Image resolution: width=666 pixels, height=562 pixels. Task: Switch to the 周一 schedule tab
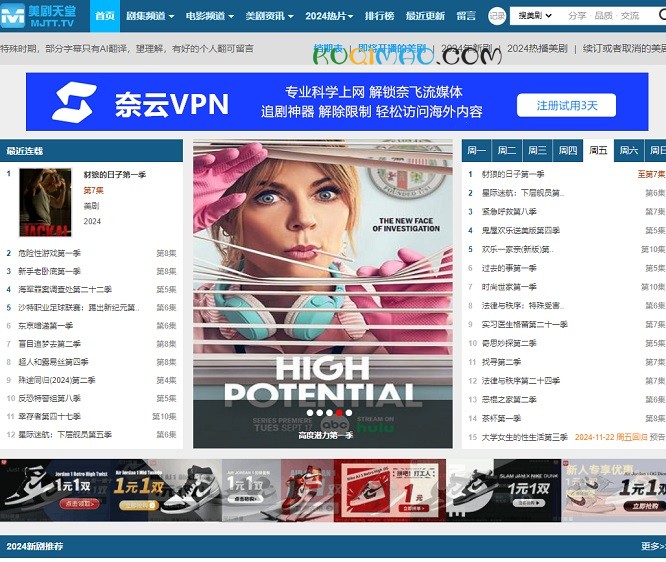pos(476,150)
